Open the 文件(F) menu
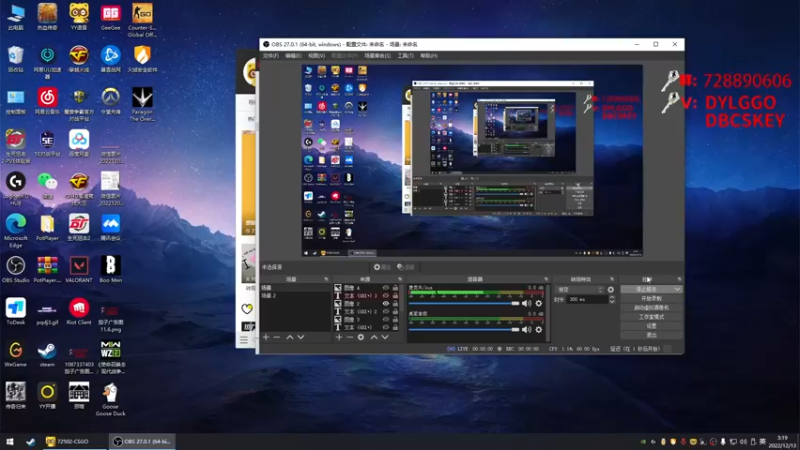 [271, 56]
